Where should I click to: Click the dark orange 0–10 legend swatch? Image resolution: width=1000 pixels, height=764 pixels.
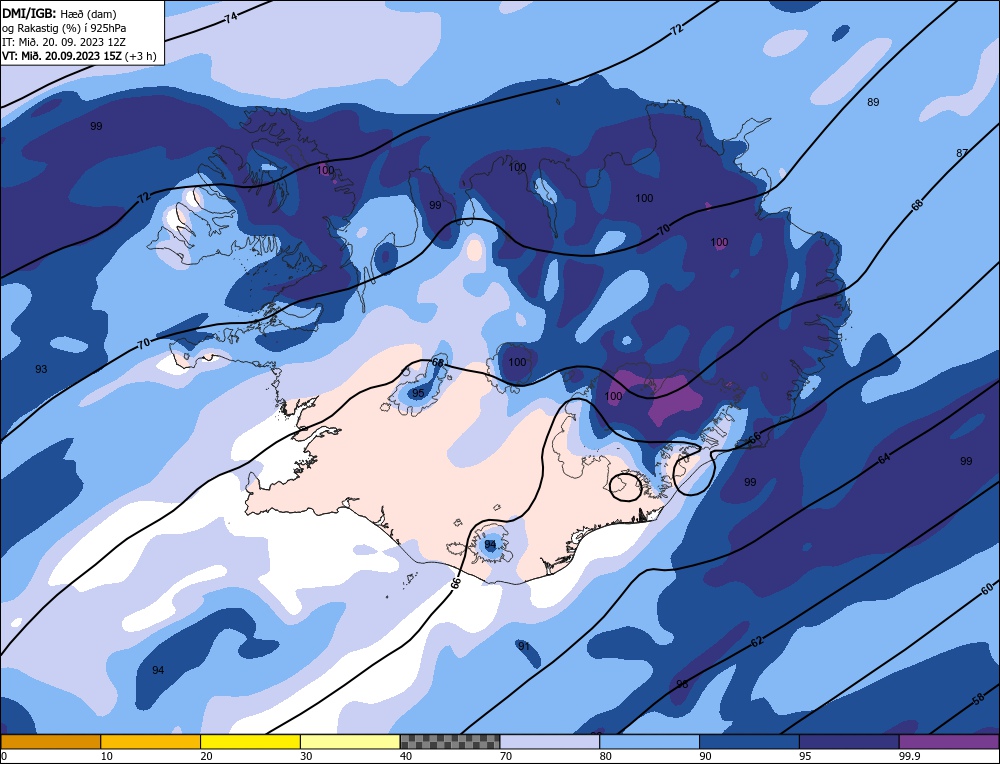[x=50, y=741]
